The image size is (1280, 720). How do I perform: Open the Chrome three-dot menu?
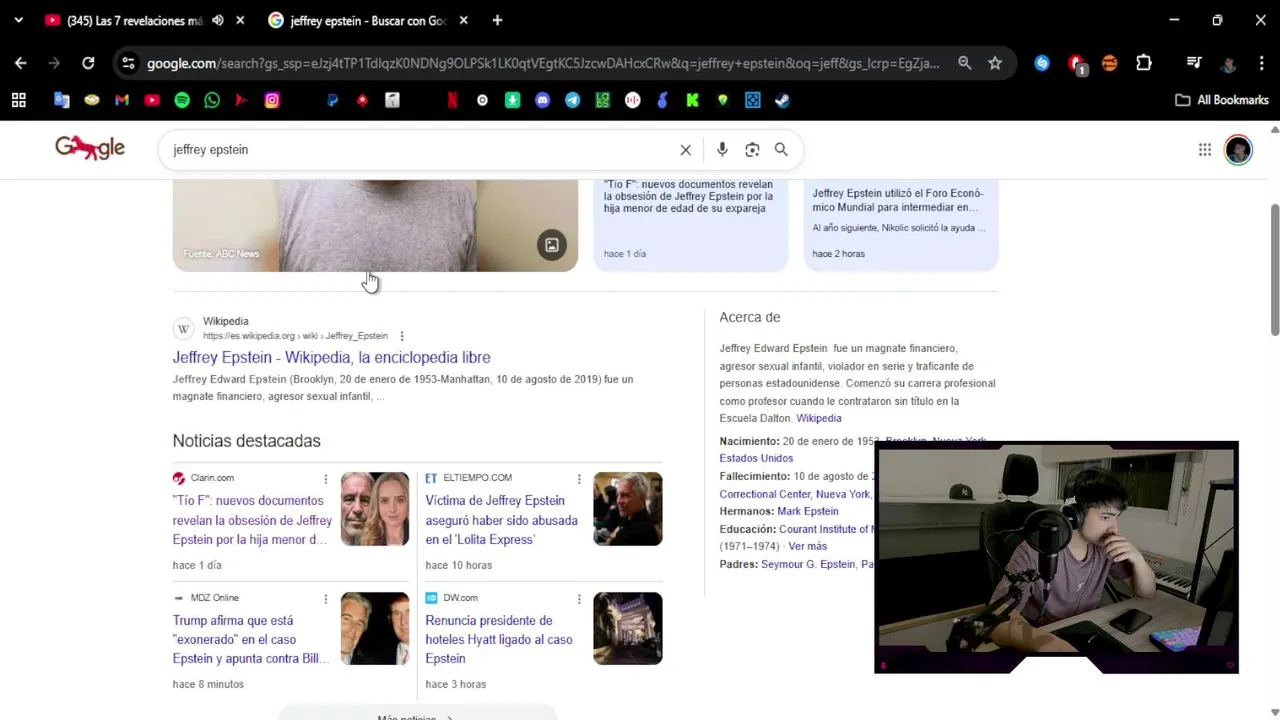[x=1261, y=63]
